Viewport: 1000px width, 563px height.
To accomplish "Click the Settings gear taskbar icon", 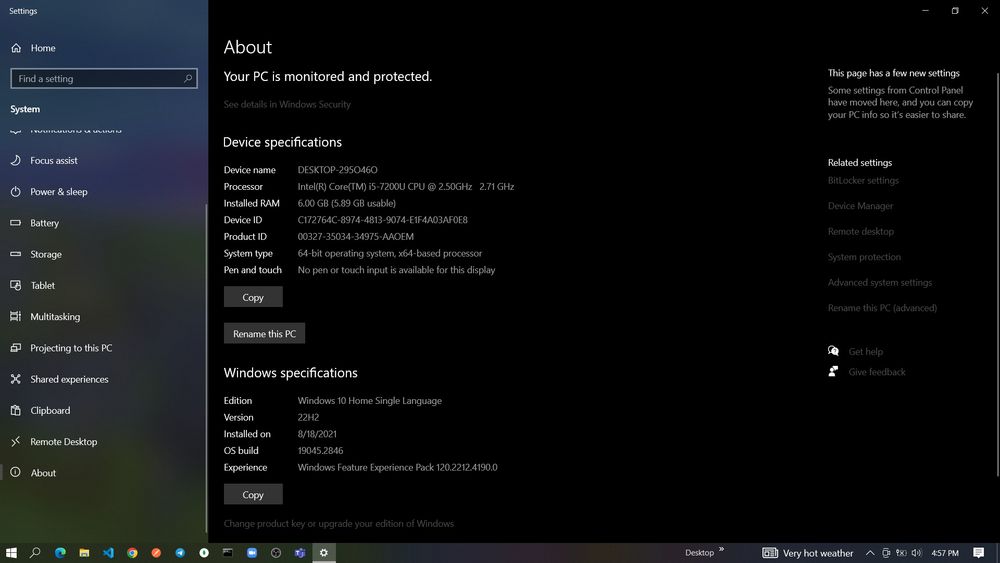I will click(324, 553).
